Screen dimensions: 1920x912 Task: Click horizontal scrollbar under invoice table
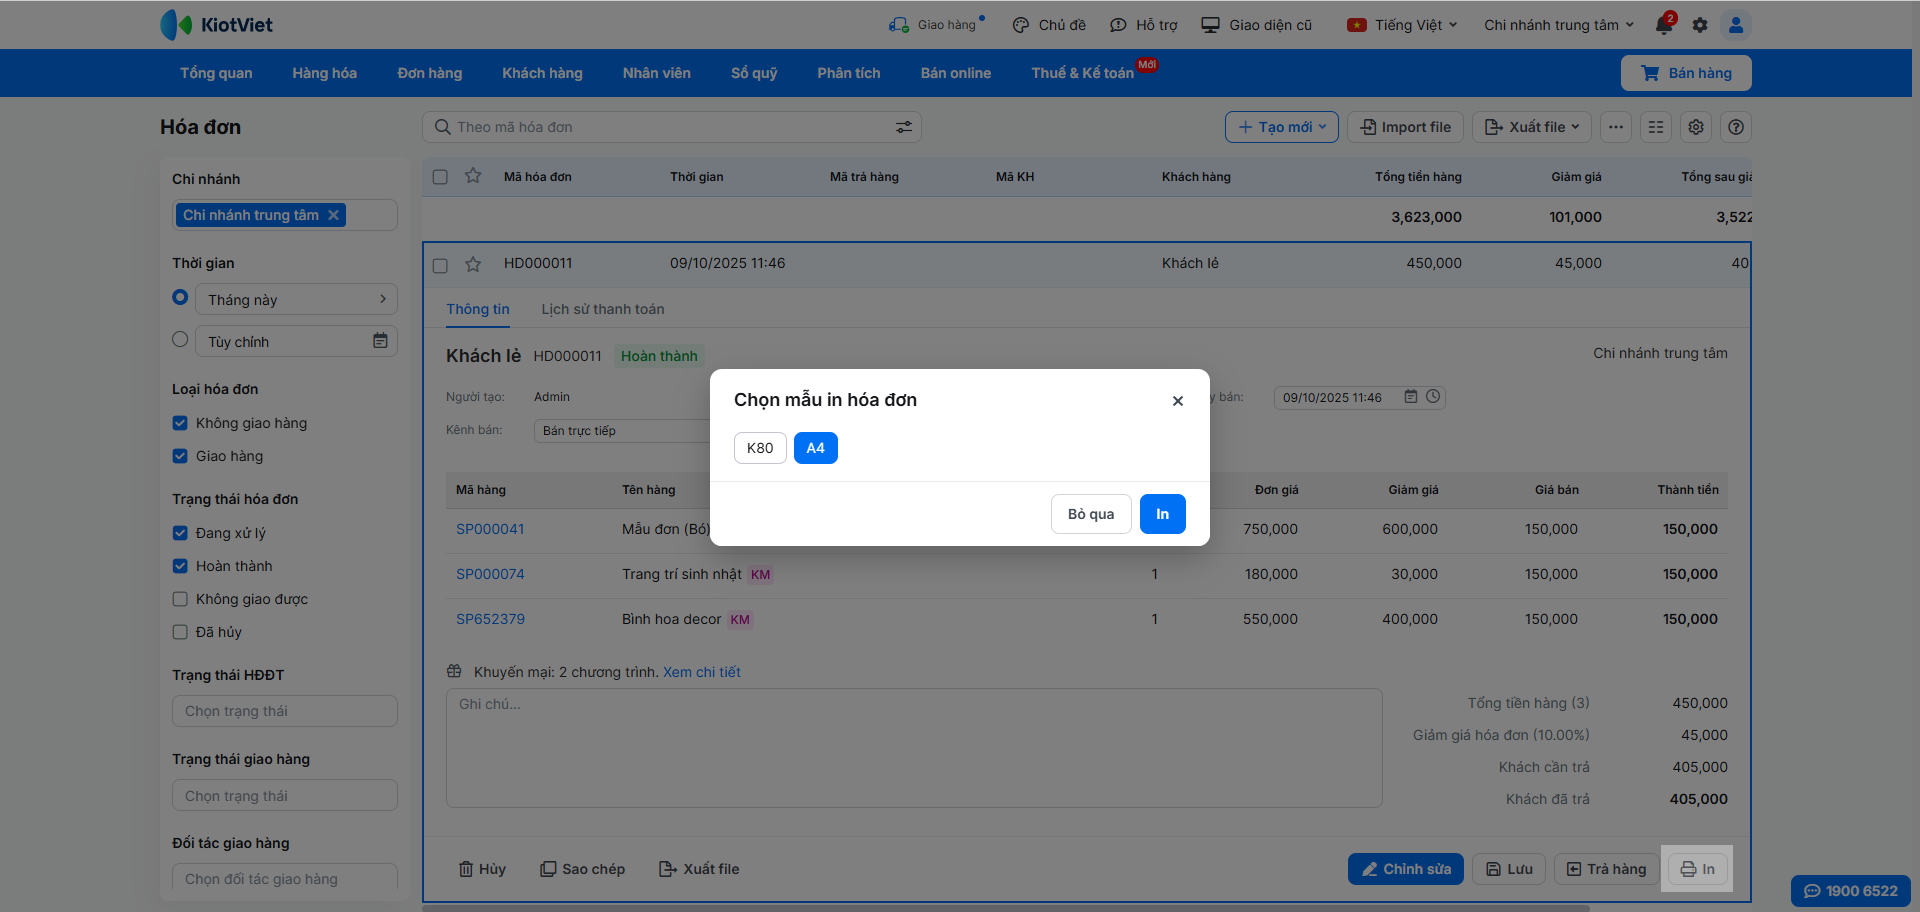tap(1006, 908)
